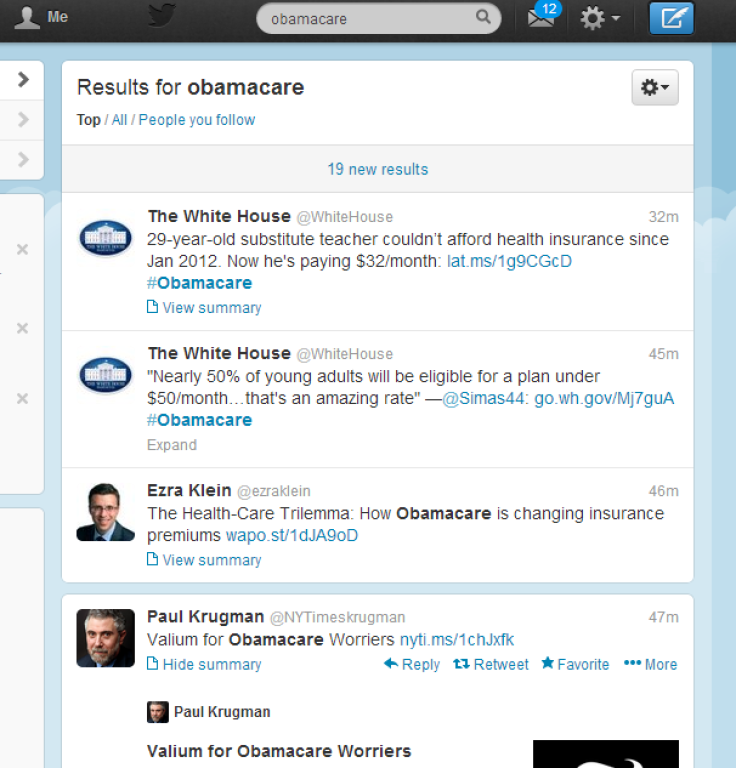Screen dimensions: 736x768
Task: Open The White House name on 32m tweet
Action: (x=219, y=216)
